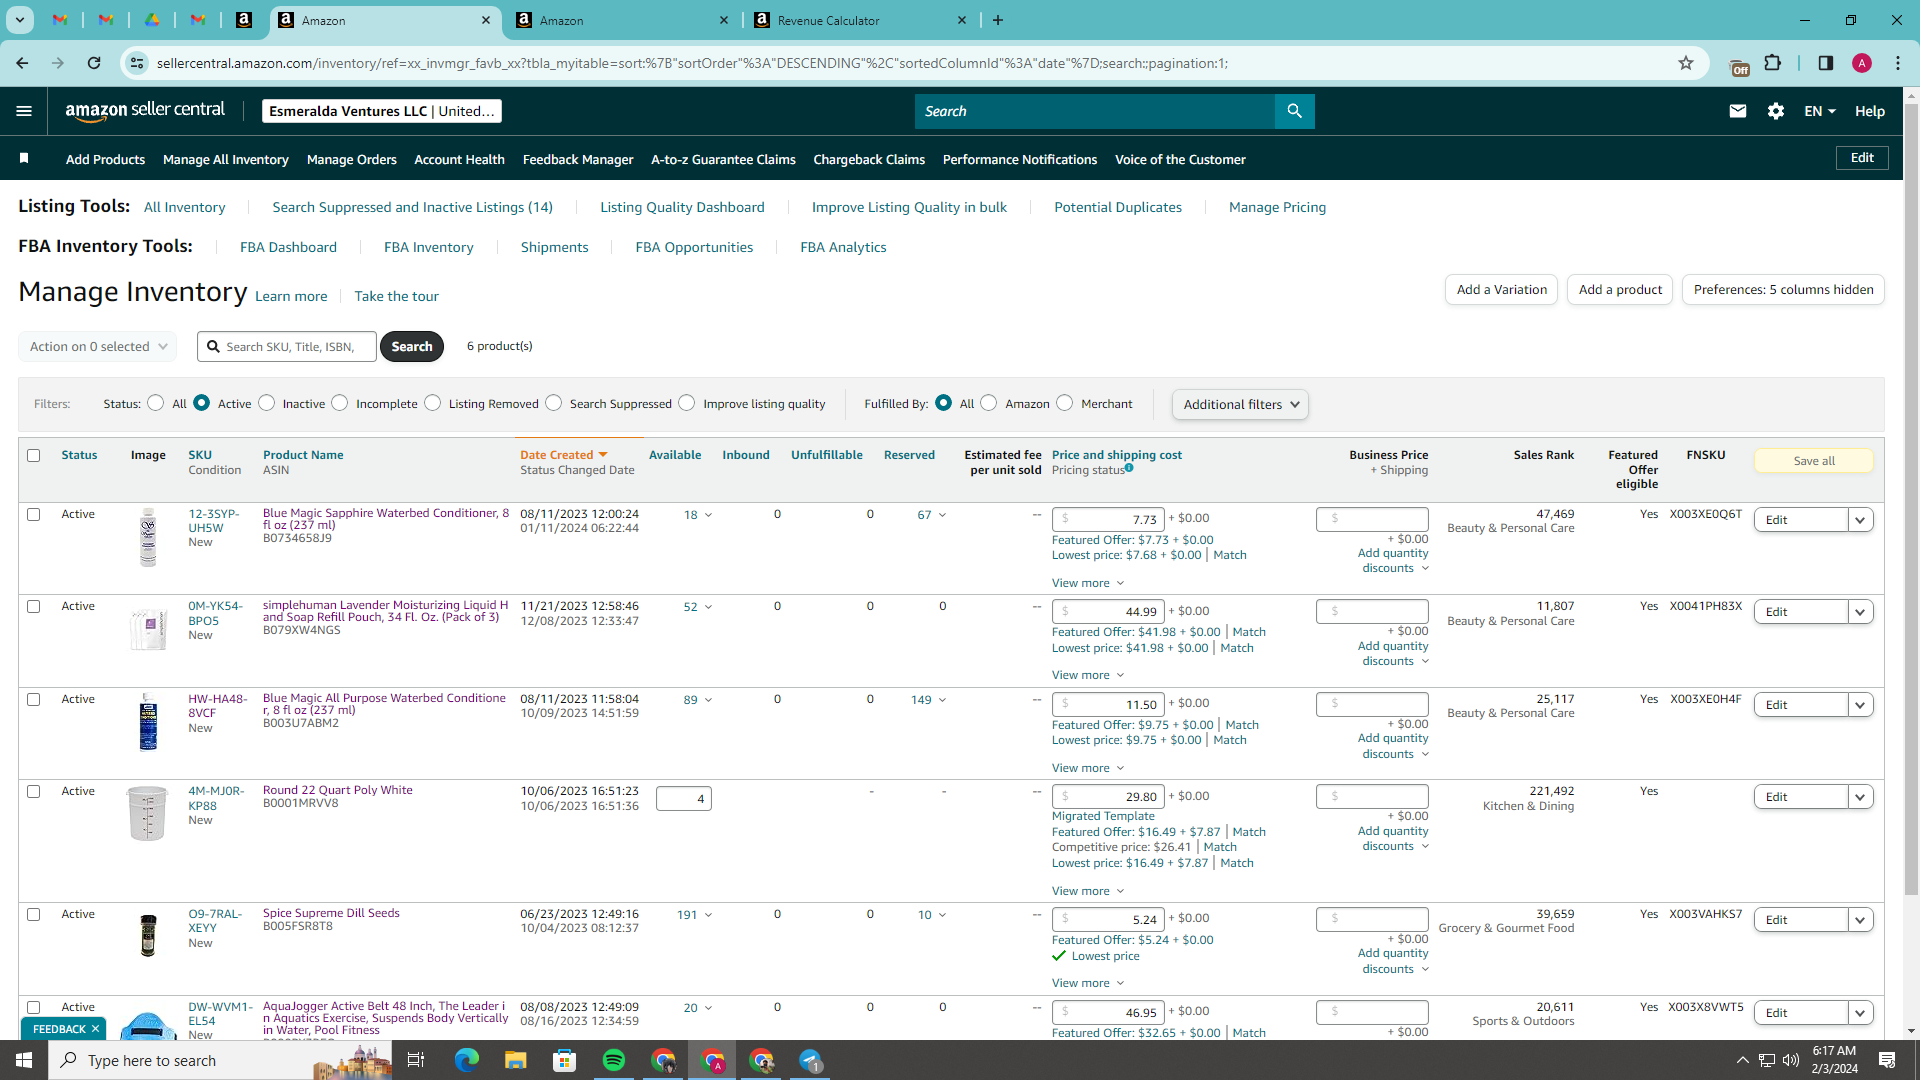Screen dimensions: 1920x1080
Task: Check the box for SKU 12-3SYP-UH5W
Action: coord(33,514)
